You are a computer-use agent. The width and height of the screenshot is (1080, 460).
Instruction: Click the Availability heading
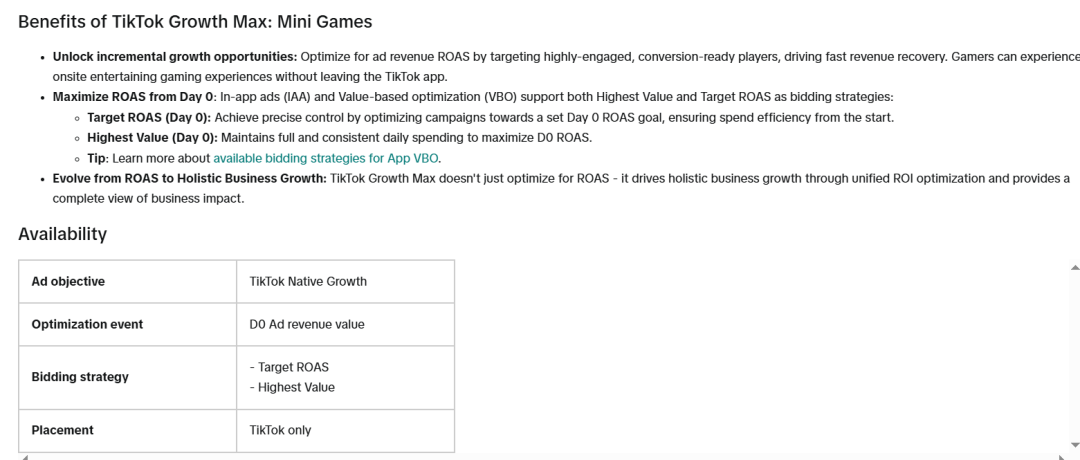tap(63, 234)
